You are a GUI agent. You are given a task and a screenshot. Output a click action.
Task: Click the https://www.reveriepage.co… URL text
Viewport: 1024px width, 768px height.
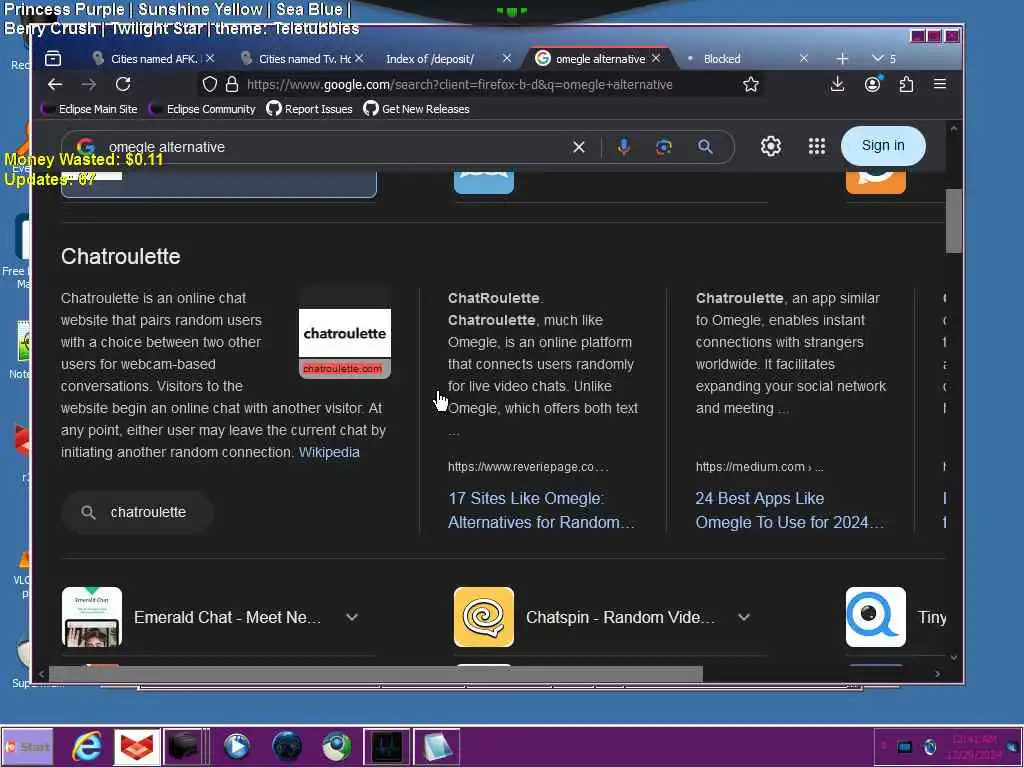click(x=528, y=467)
